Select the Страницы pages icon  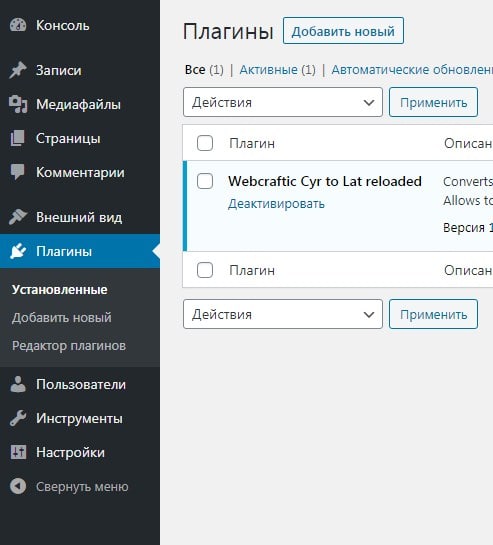[18, 138]
